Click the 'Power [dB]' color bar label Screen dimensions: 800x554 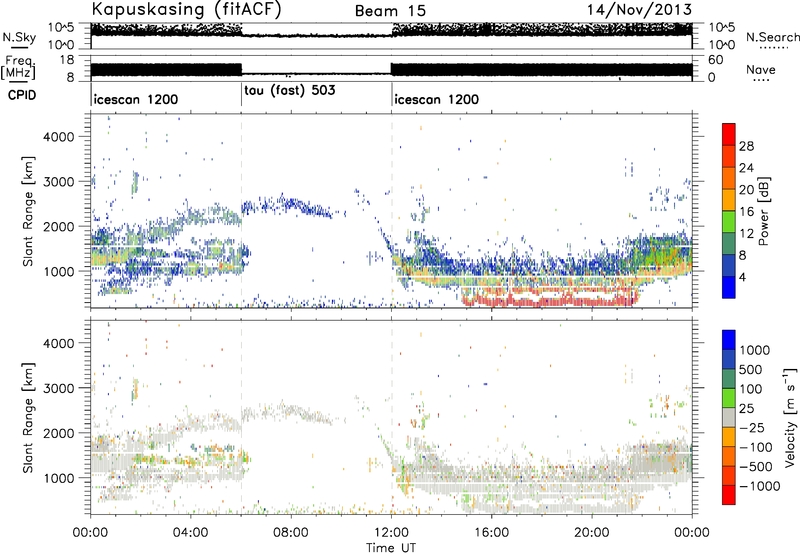pos(763,211)
